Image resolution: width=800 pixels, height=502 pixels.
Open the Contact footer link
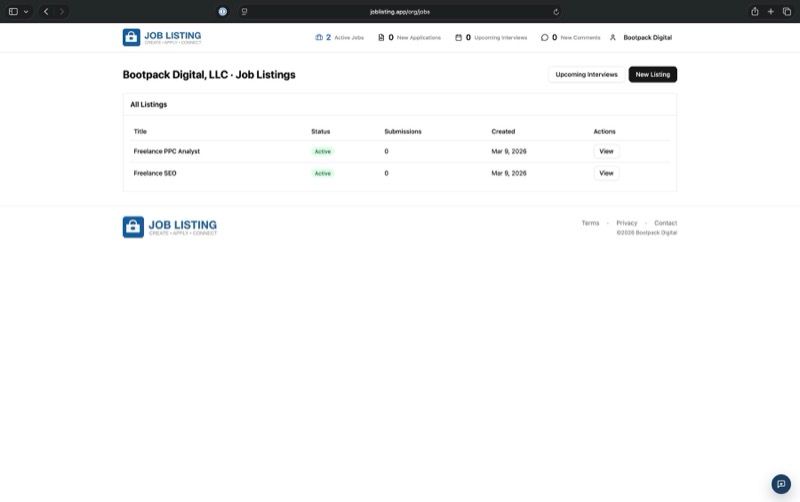(x=665, y=223)
